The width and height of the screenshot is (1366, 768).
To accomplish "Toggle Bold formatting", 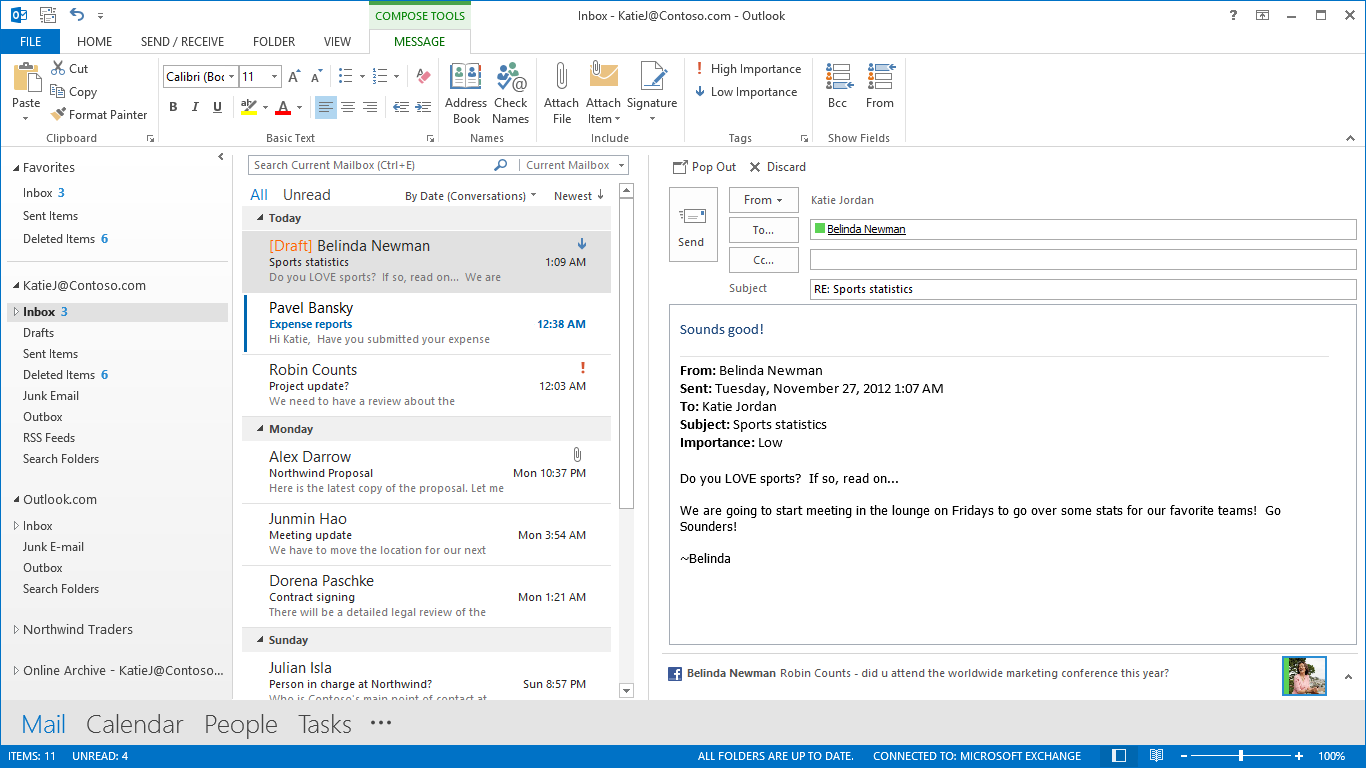I will [x=173, y=107].
